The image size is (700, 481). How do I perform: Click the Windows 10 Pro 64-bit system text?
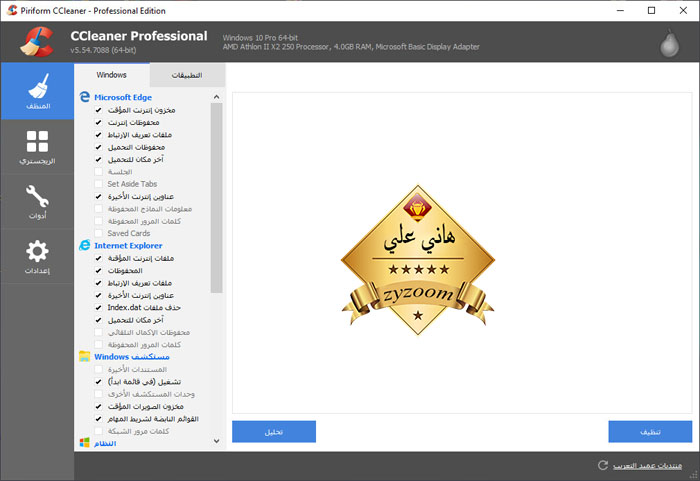pos(260,38)
